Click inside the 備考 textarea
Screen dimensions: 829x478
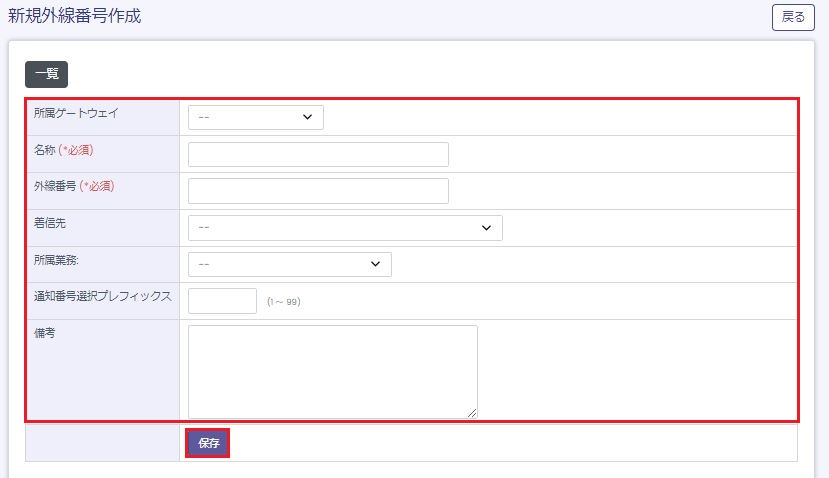(332, 370)
